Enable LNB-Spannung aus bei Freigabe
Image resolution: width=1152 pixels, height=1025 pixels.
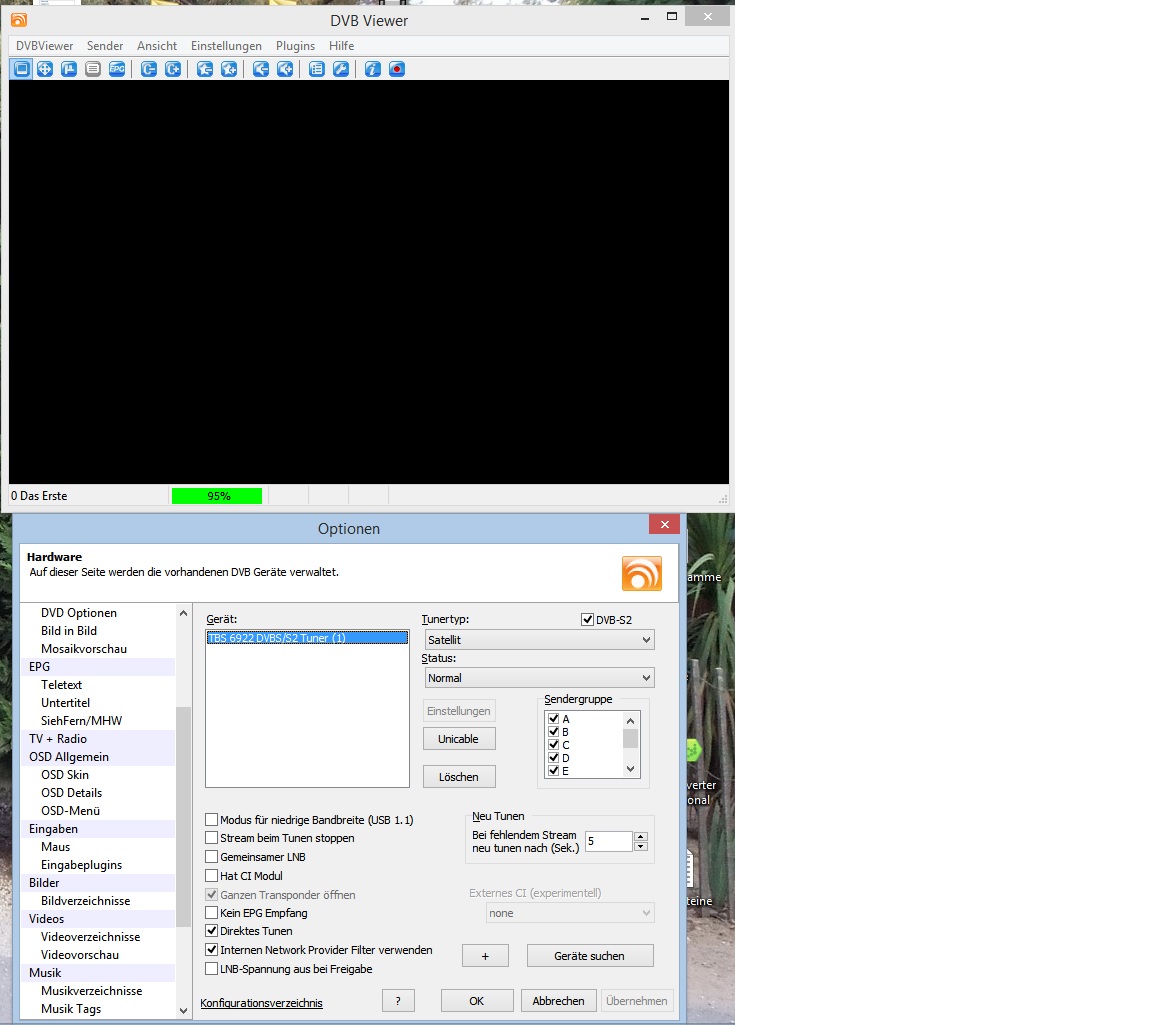tap(212, 969)
